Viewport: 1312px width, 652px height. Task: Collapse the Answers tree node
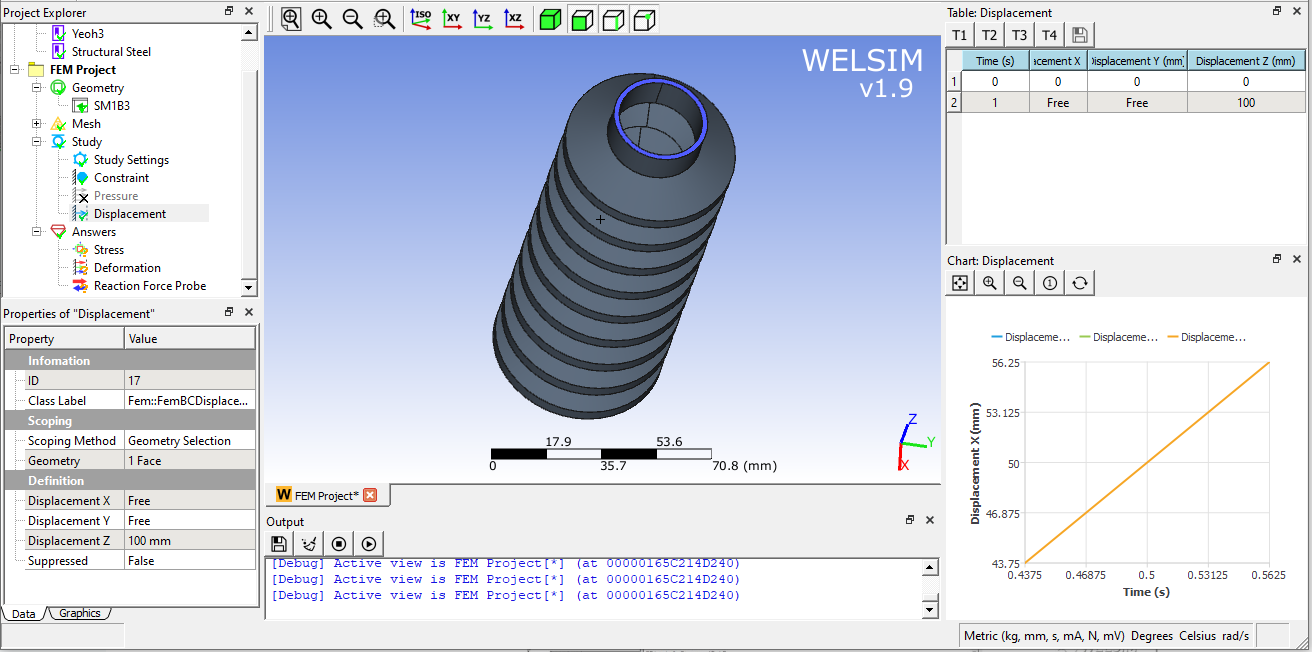click(37, 232)
